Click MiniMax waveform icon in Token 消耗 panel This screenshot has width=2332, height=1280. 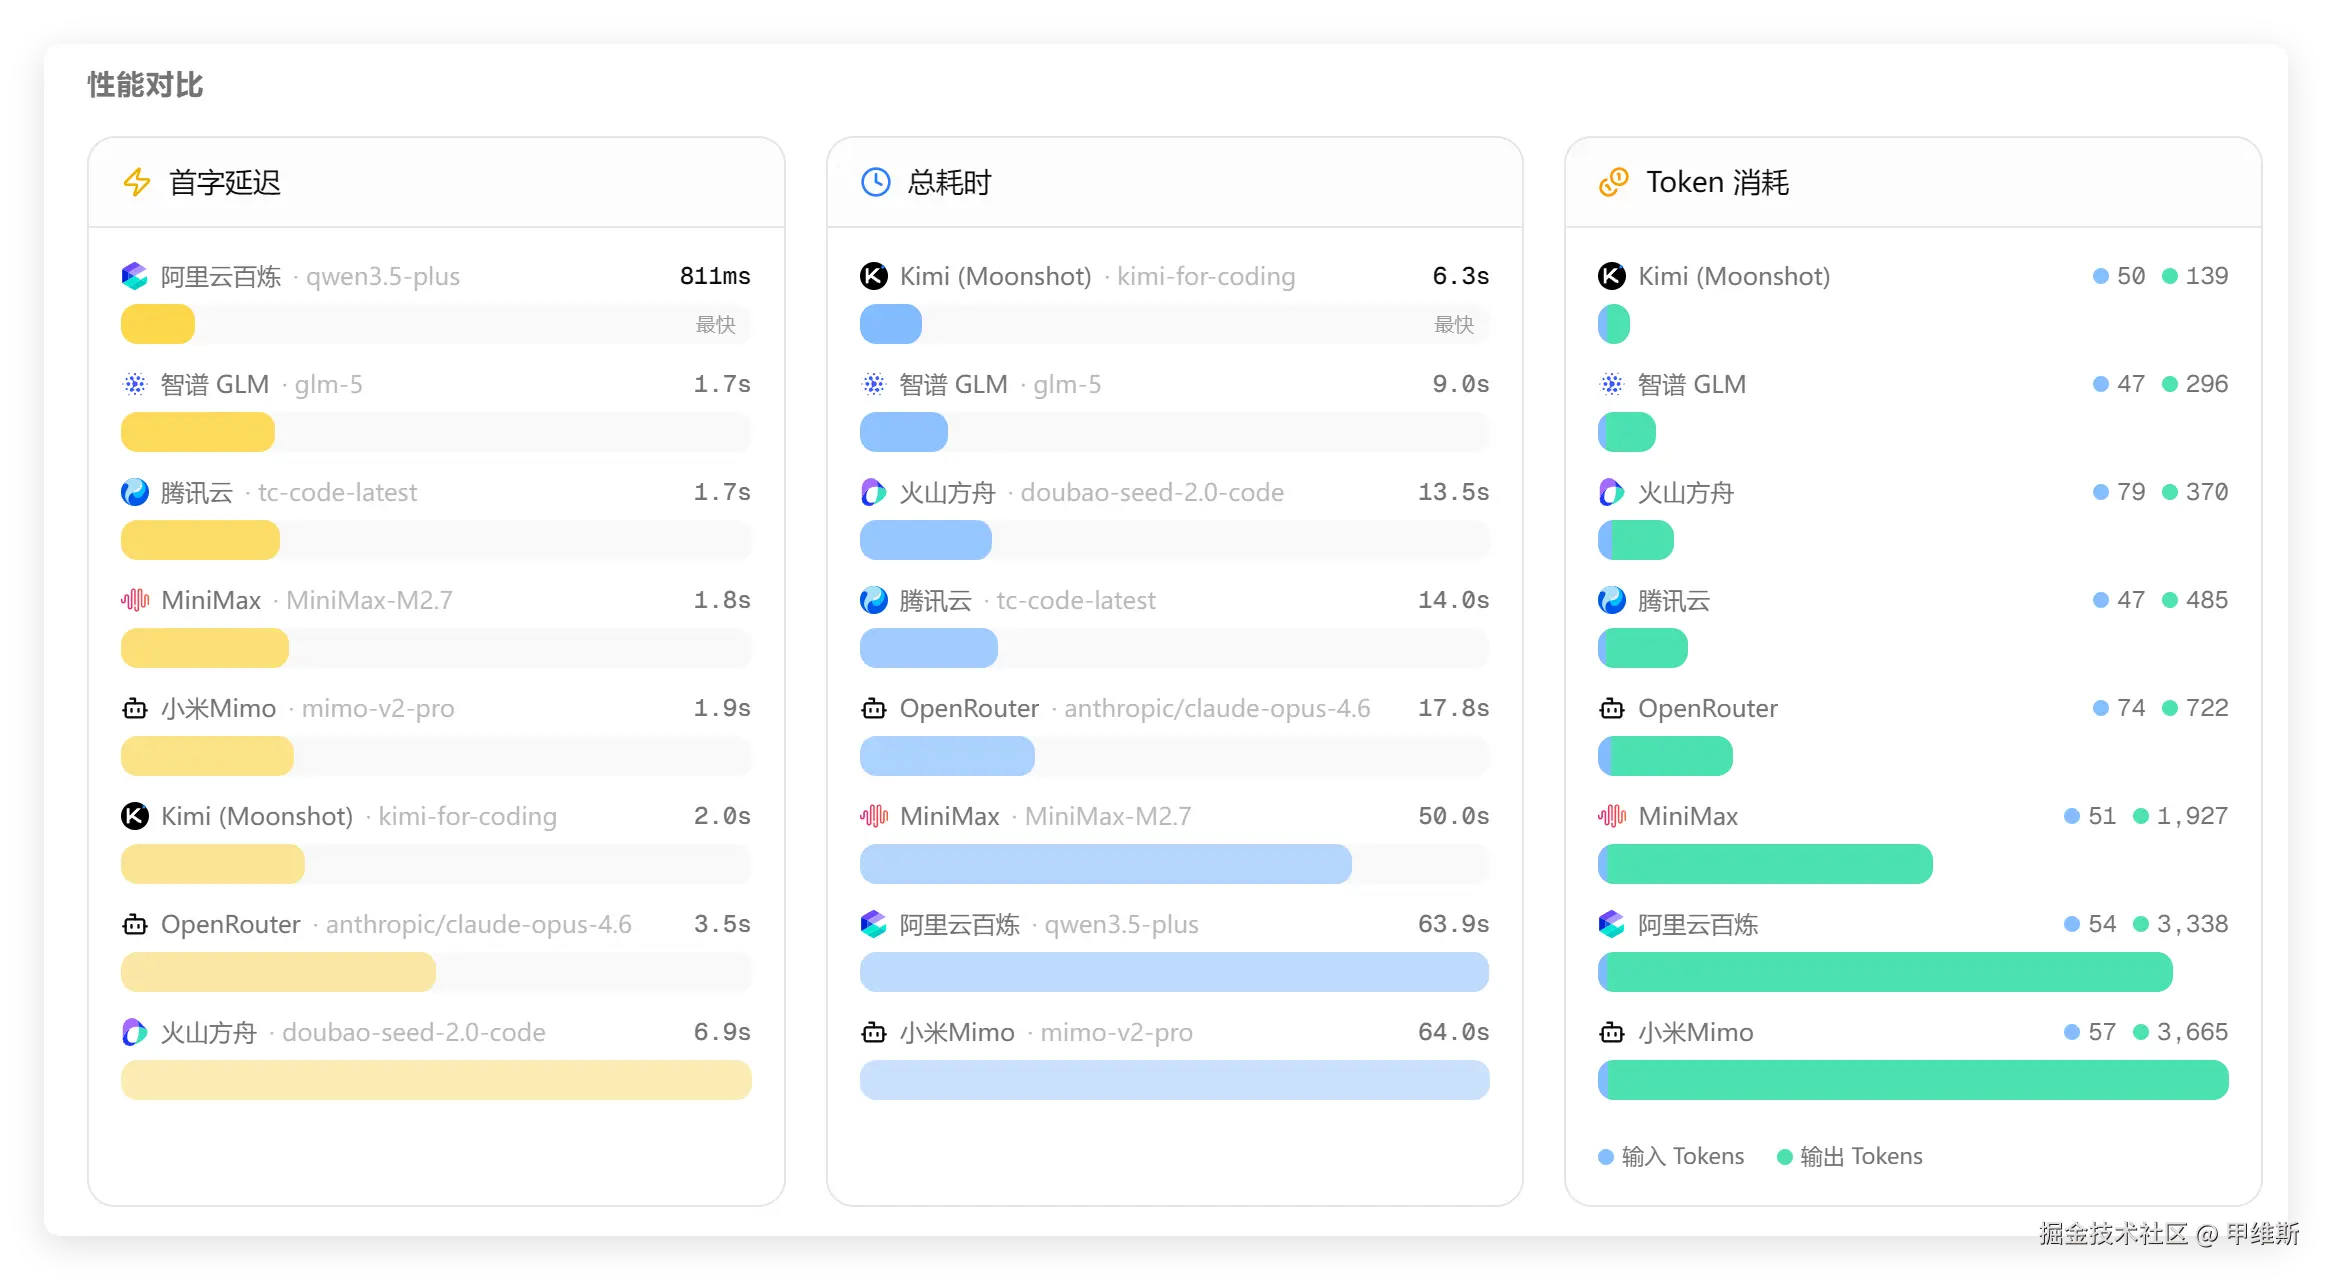coord(1612,816)
